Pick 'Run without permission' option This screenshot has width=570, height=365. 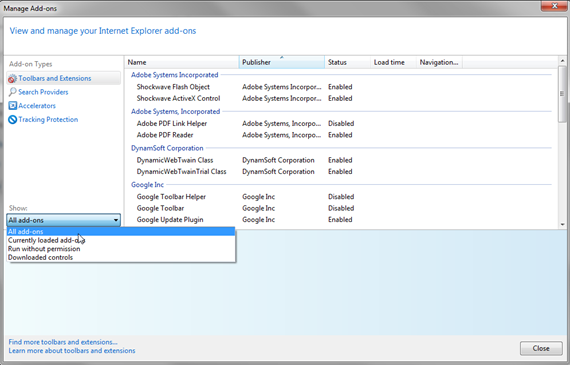click(121, 249)
